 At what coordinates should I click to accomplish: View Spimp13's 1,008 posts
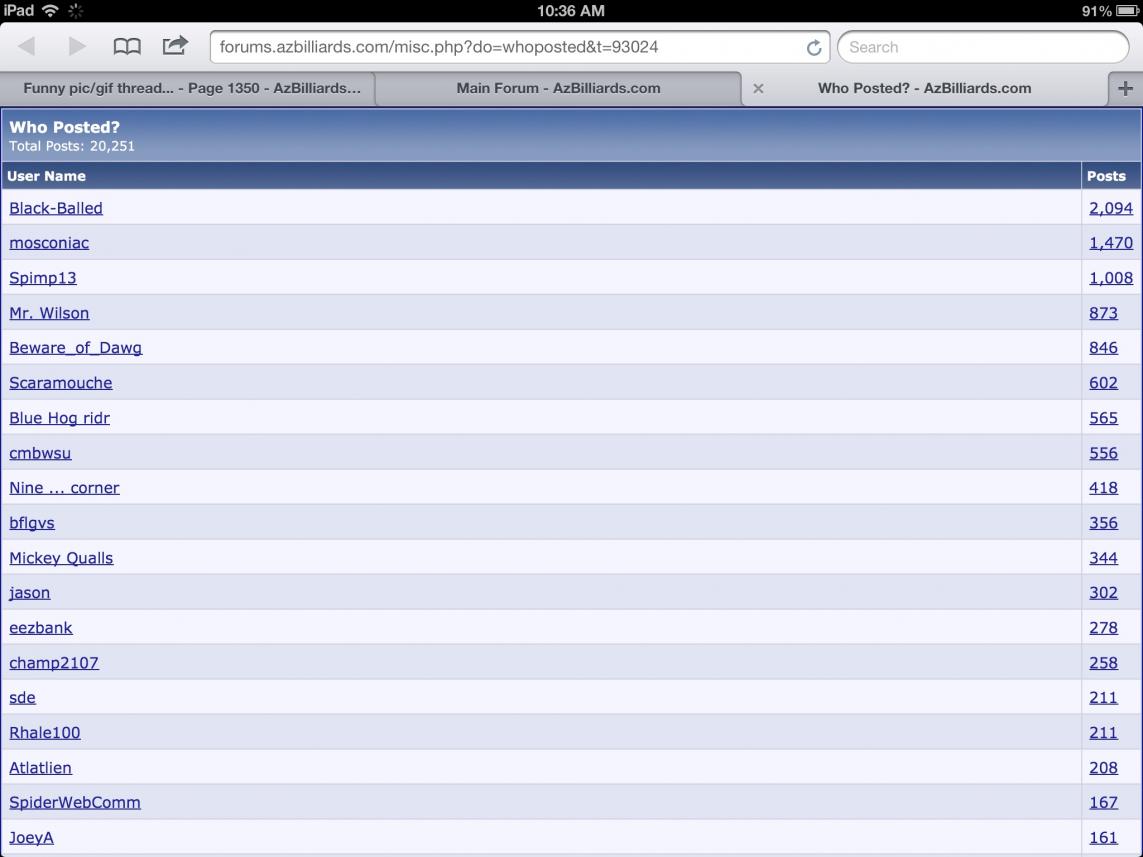(x=1110, y=278)
